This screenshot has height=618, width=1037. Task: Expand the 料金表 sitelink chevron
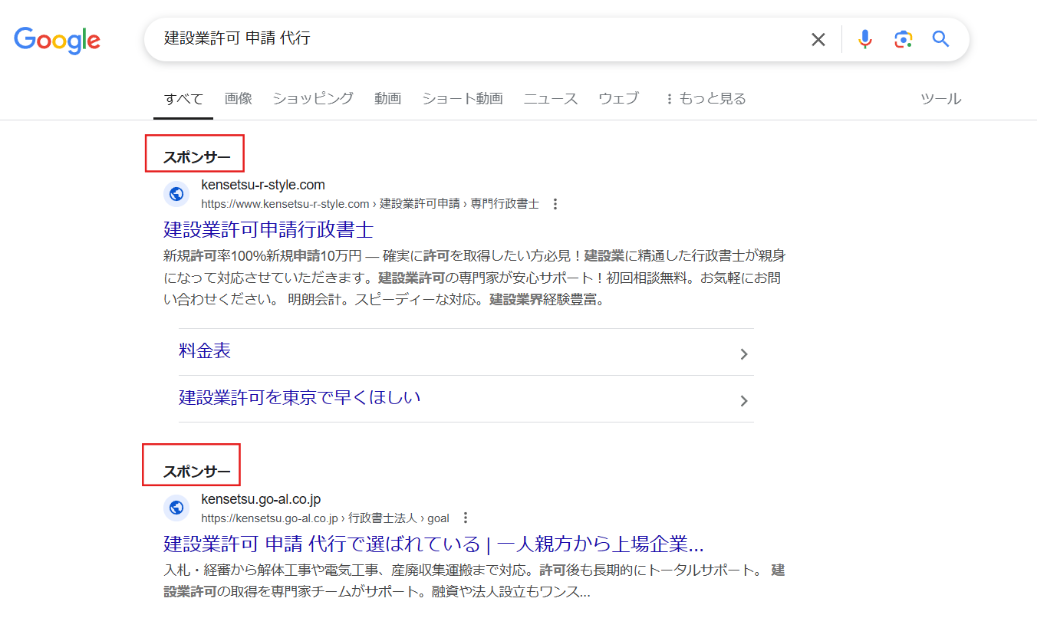[x=743, y=353]
